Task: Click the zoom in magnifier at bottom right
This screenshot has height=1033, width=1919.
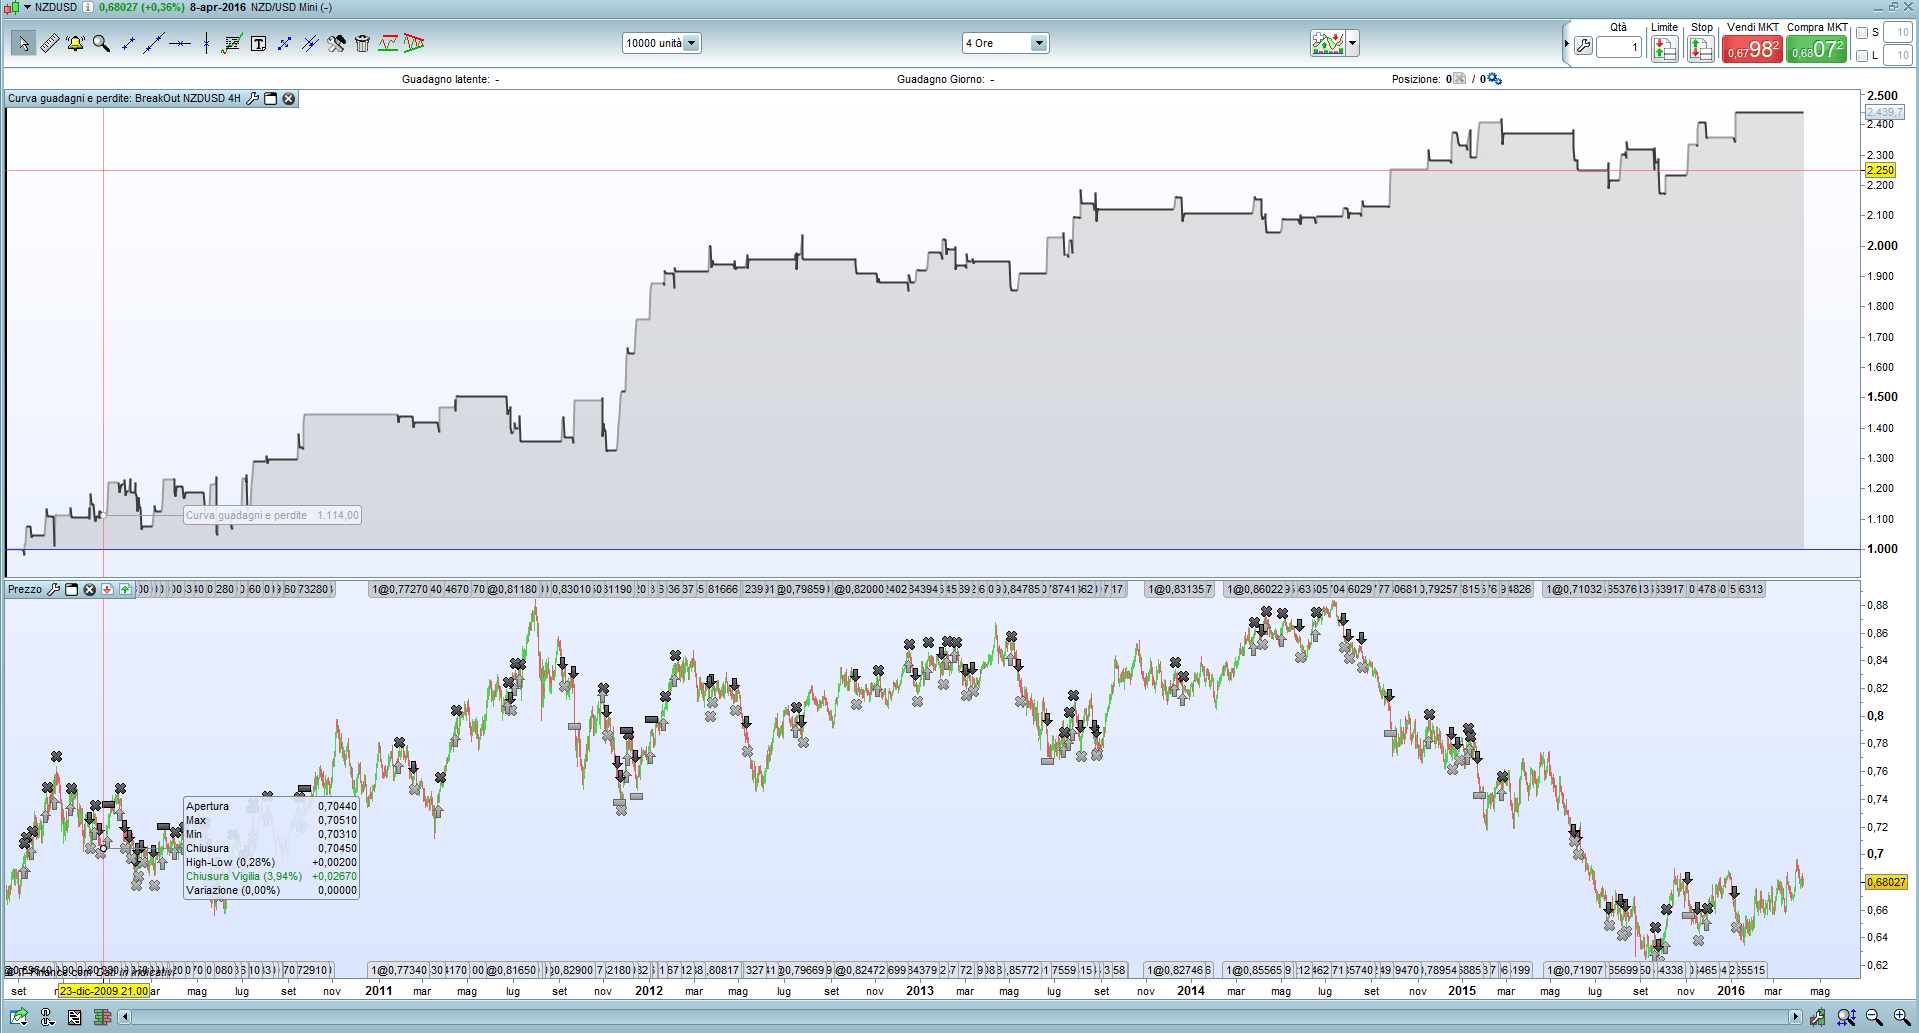Action: [1902, 1017]
